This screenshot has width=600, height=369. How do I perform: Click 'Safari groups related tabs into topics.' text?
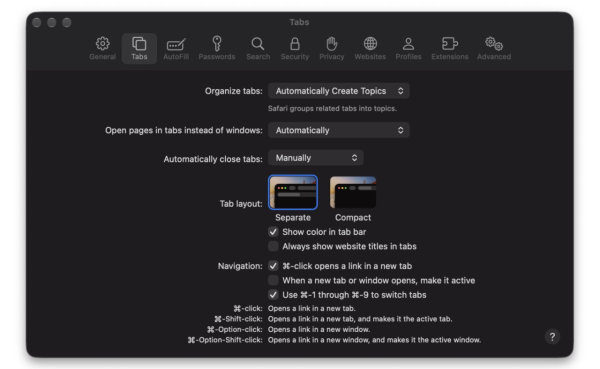point(332,109)
